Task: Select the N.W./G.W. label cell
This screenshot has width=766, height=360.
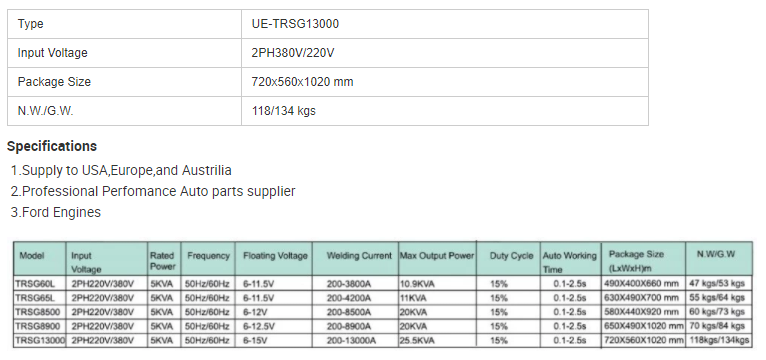Action: tap(125, 111)
